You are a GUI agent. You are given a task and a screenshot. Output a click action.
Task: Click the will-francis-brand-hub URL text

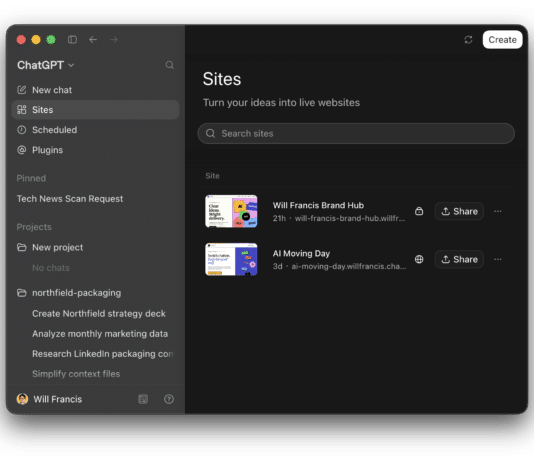350,218
